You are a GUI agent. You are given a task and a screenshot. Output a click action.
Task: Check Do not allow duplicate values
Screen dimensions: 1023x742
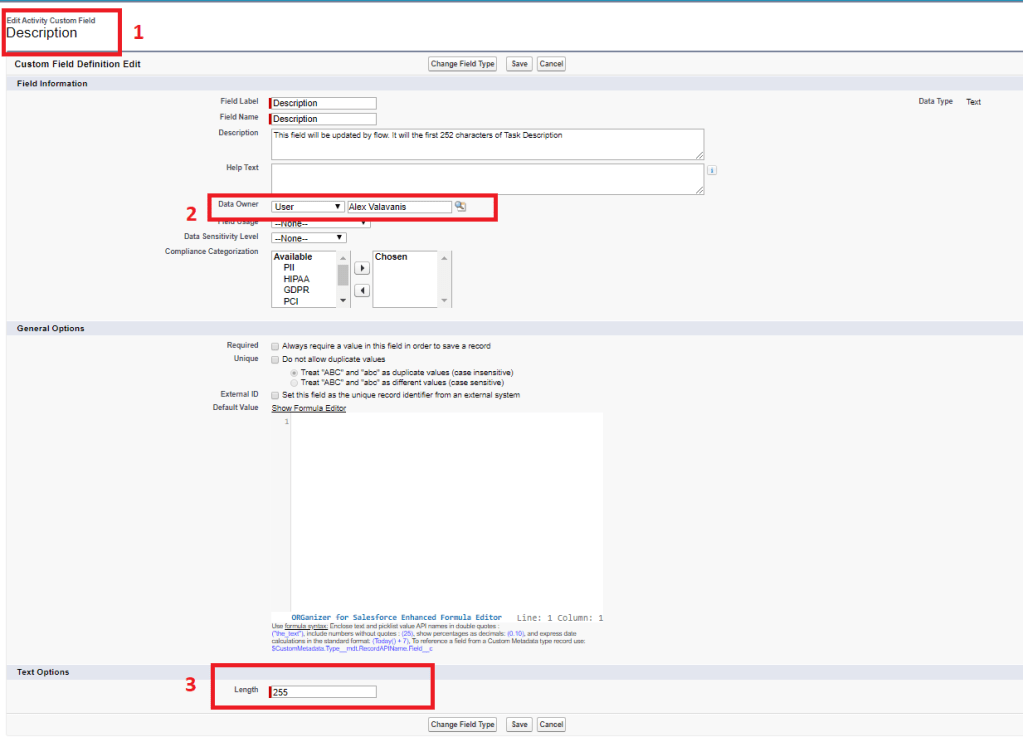click(275, 359)
